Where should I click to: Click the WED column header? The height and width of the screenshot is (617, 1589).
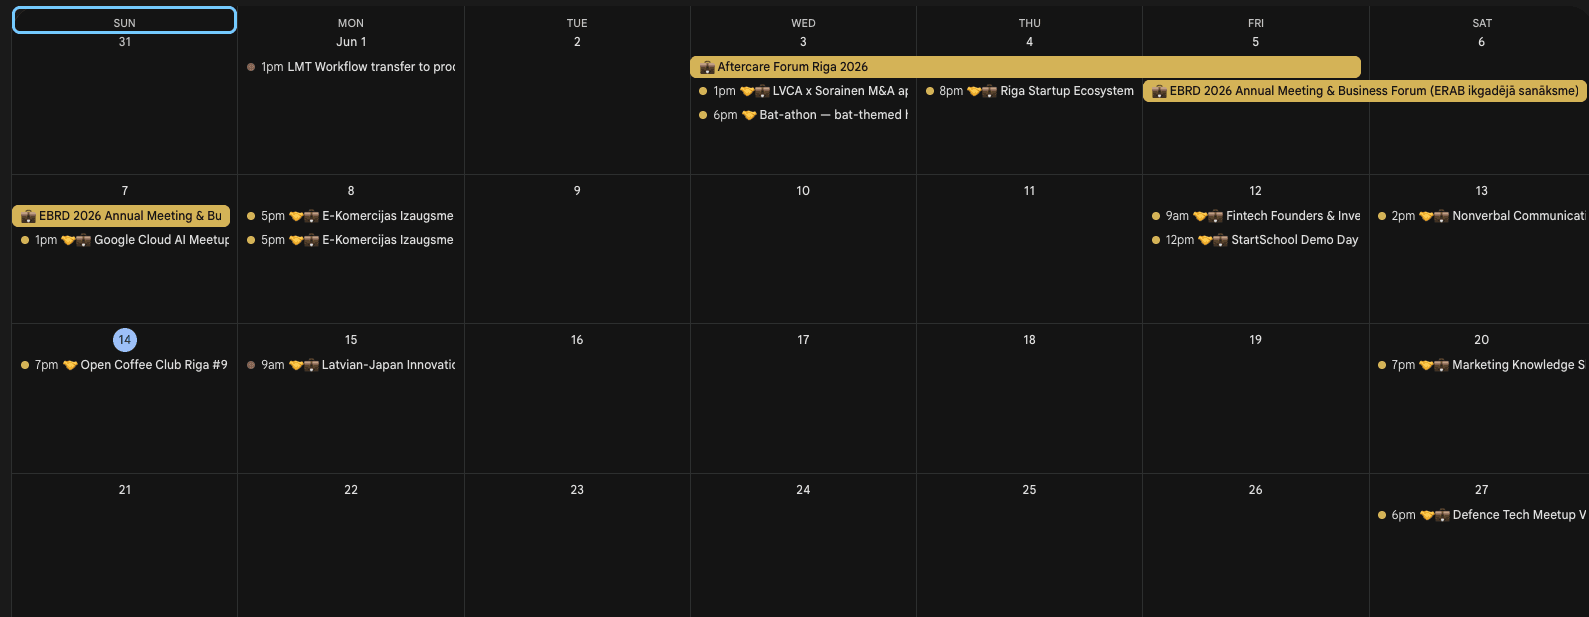803,23
